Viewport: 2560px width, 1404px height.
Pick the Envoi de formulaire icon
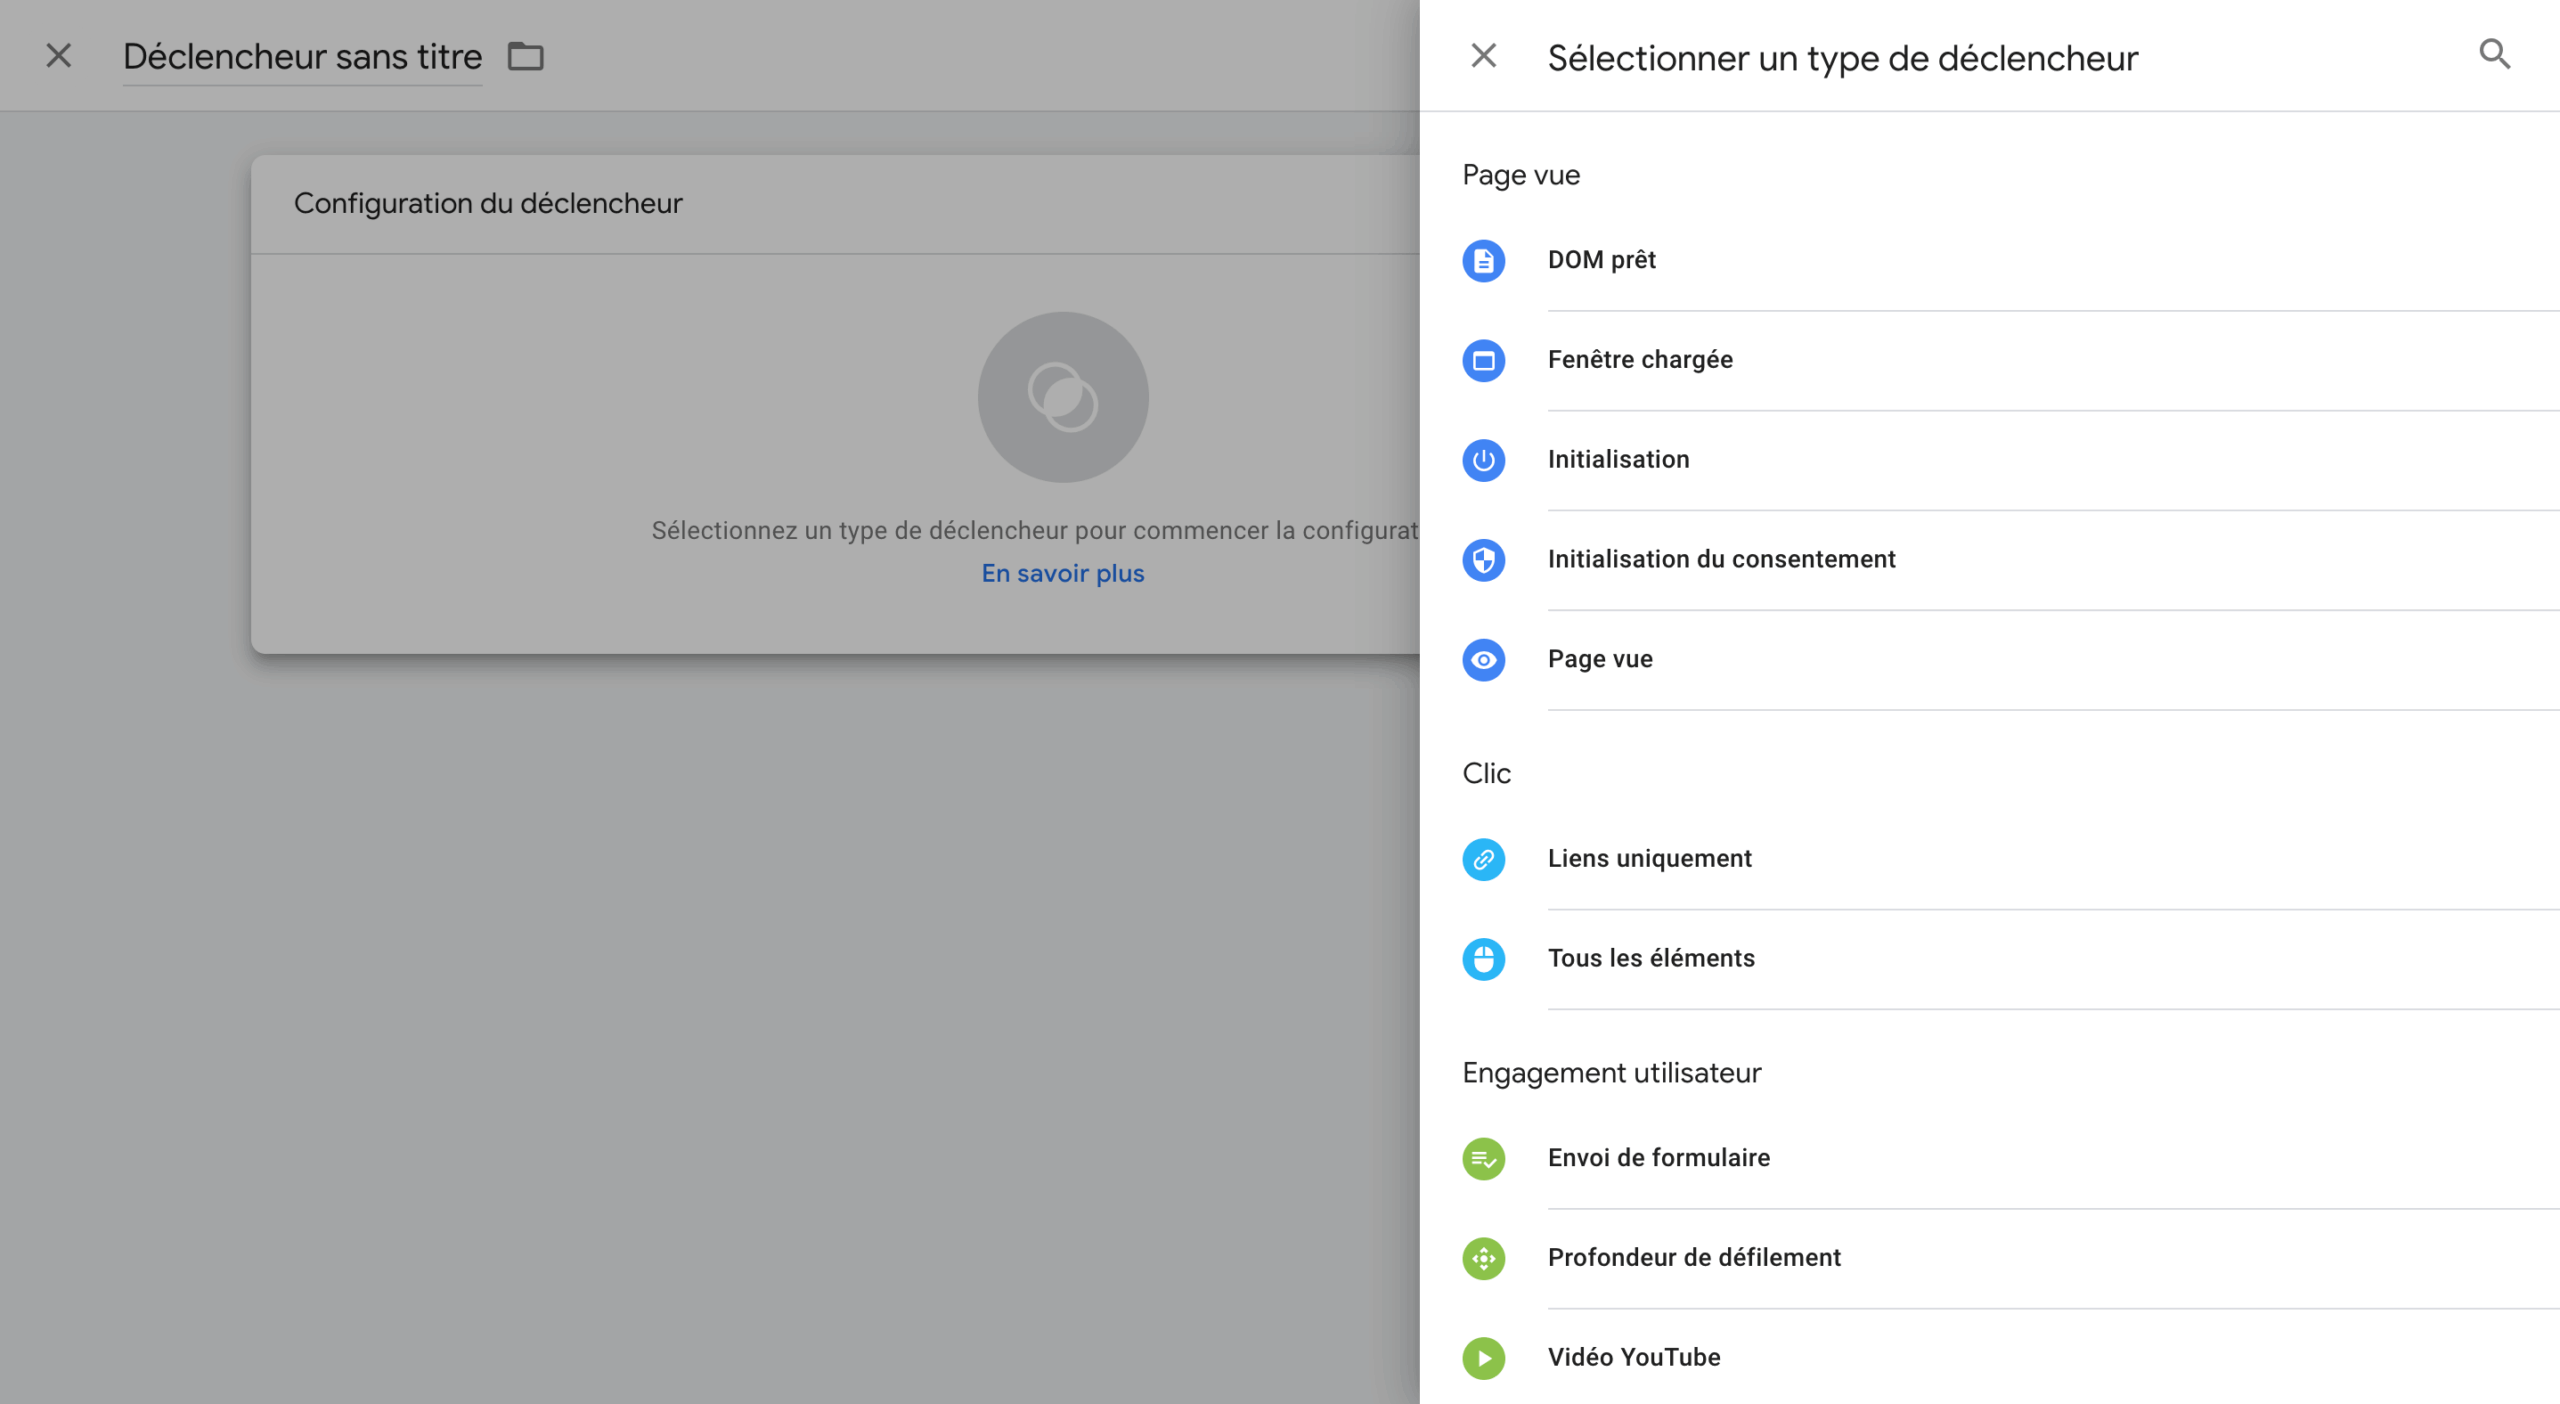[x=1483, y=1159]
